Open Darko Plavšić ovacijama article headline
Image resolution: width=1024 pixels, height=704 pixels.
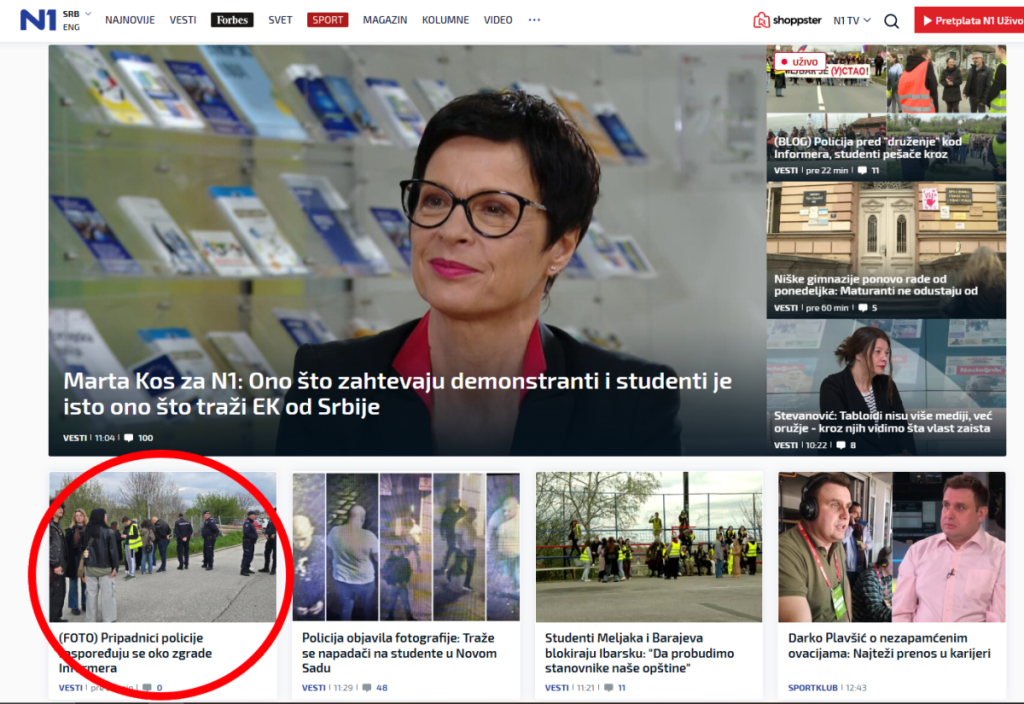(889, 646)
